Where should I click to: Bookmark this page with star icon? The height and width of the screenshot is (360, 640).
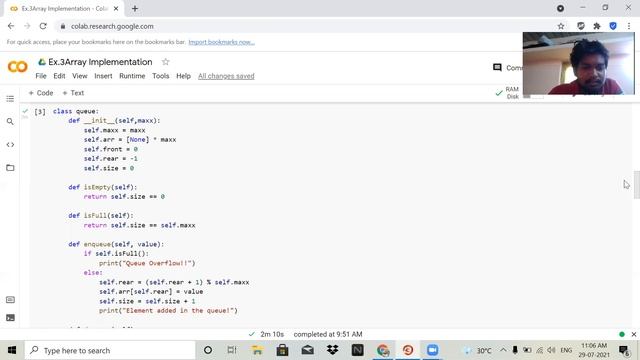point(561,26)
